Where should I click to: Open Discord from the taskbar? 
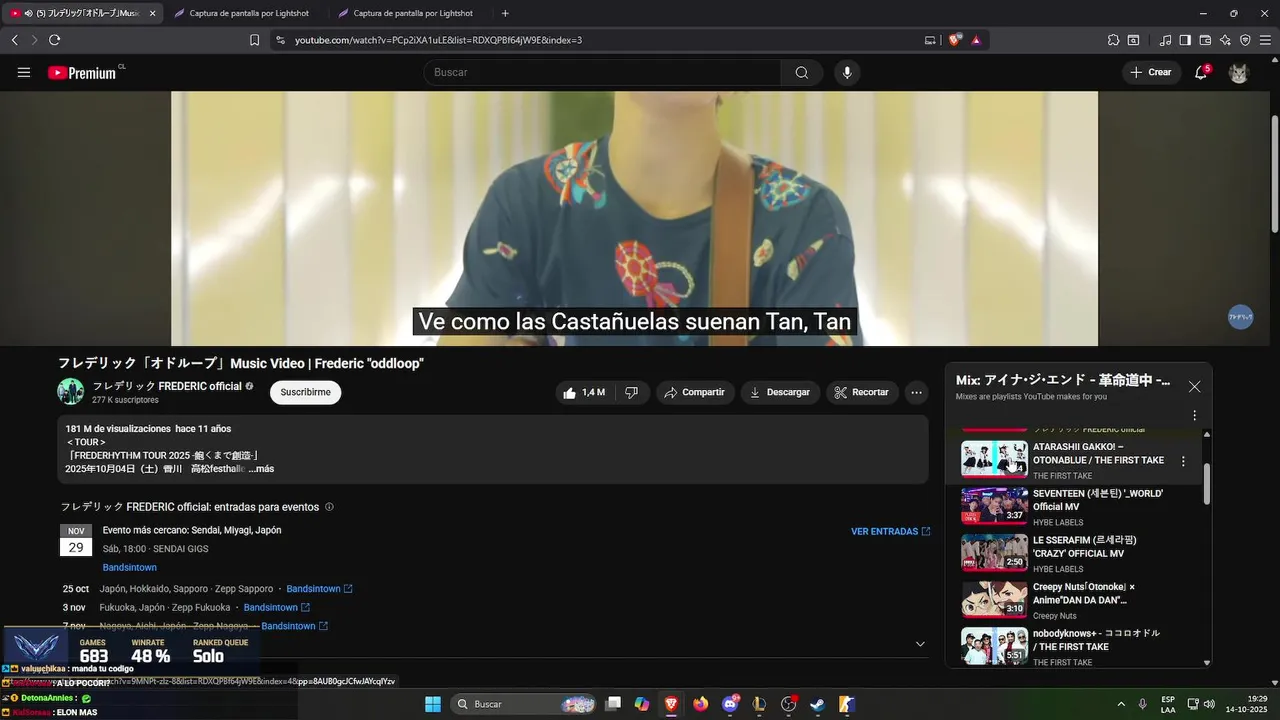[730, 704]
